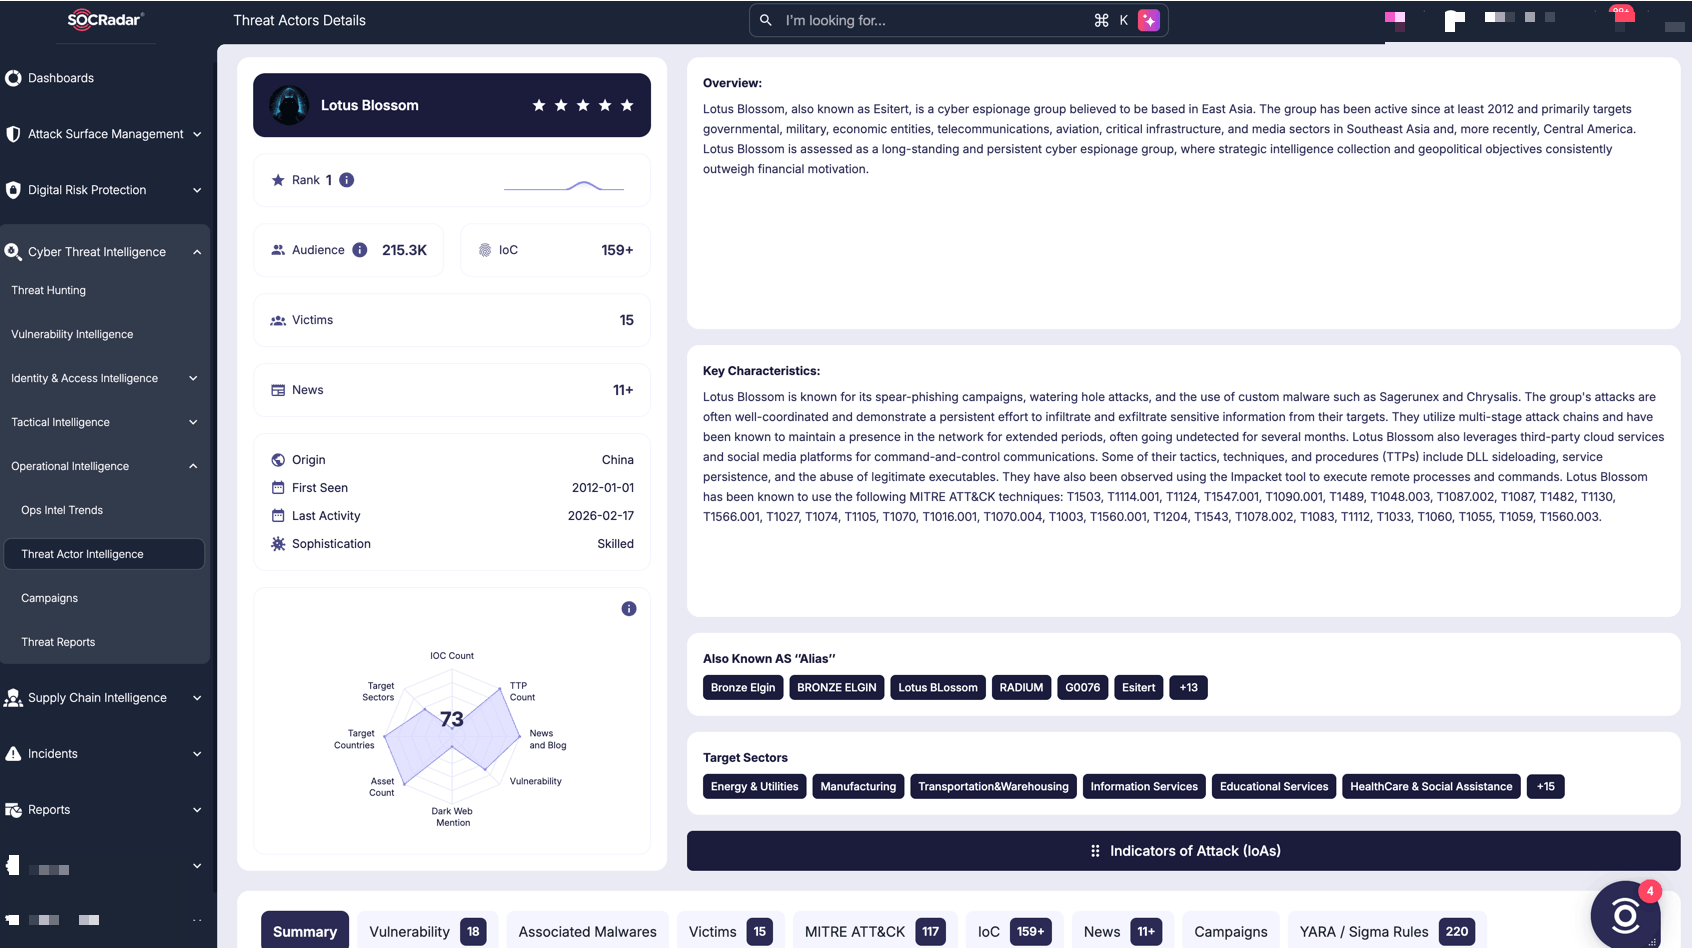Click the Rank trend sparkline chart
This screenshot has width=1692, height=948.
click(564, 184)
